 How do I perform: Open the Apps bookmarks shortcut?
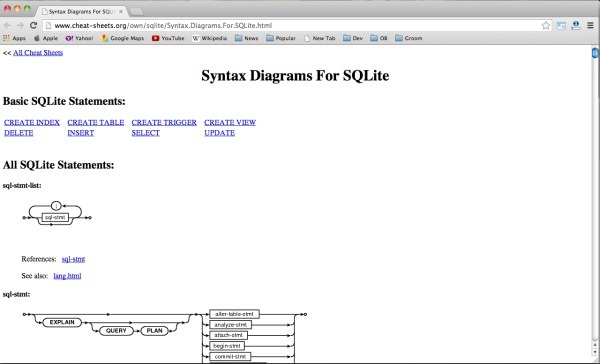[x=14, y=38]
